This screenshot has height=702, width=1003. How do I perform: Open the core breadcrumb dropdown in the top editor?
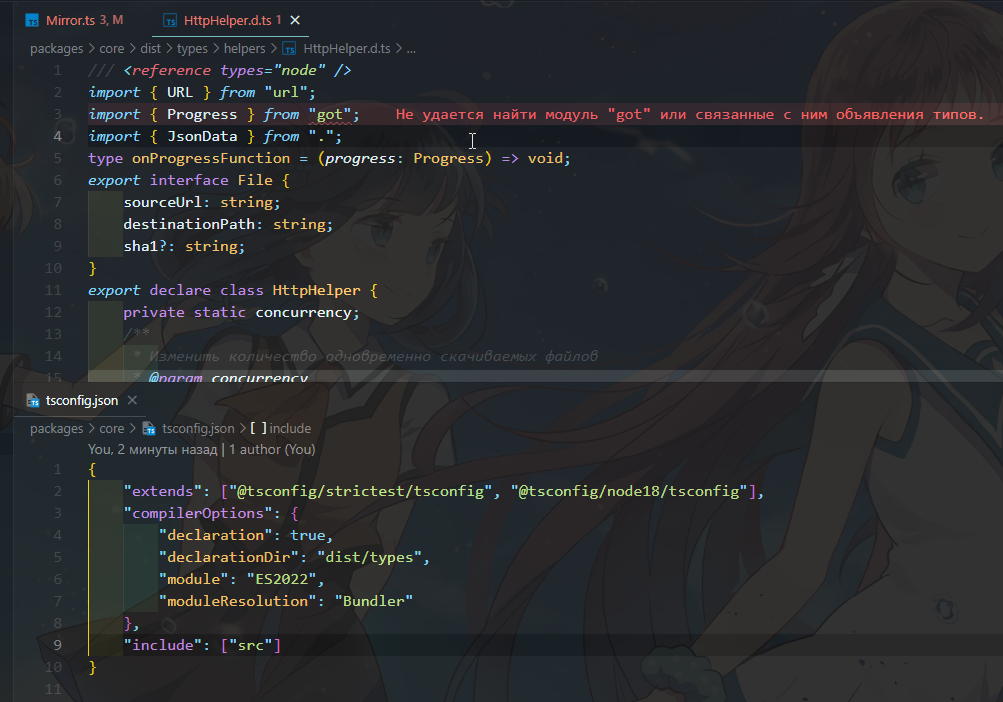111,48
